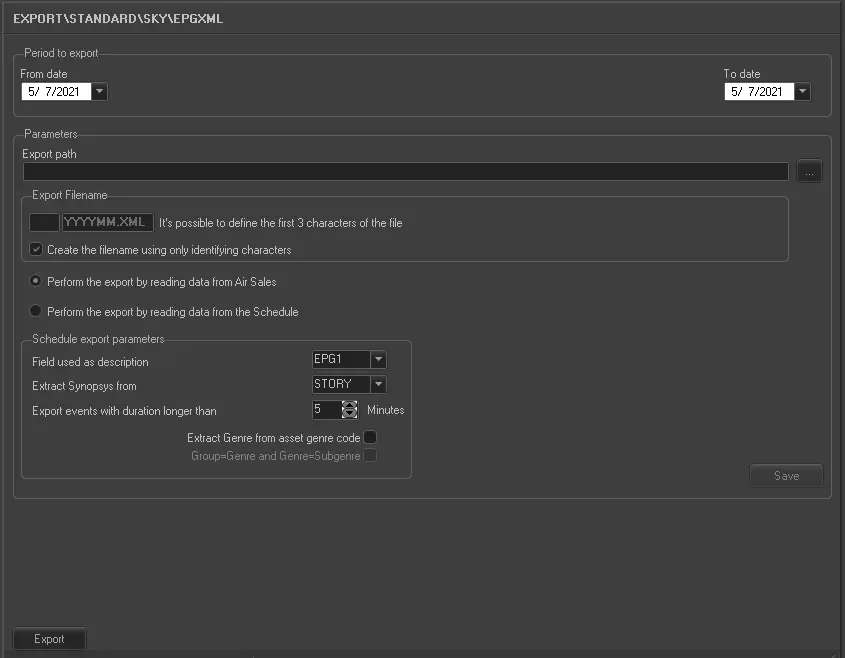This screenshot has height=658, width=845.
Task: Increase the minimum duration minutes spinner
Action: [x=350, y=405]
